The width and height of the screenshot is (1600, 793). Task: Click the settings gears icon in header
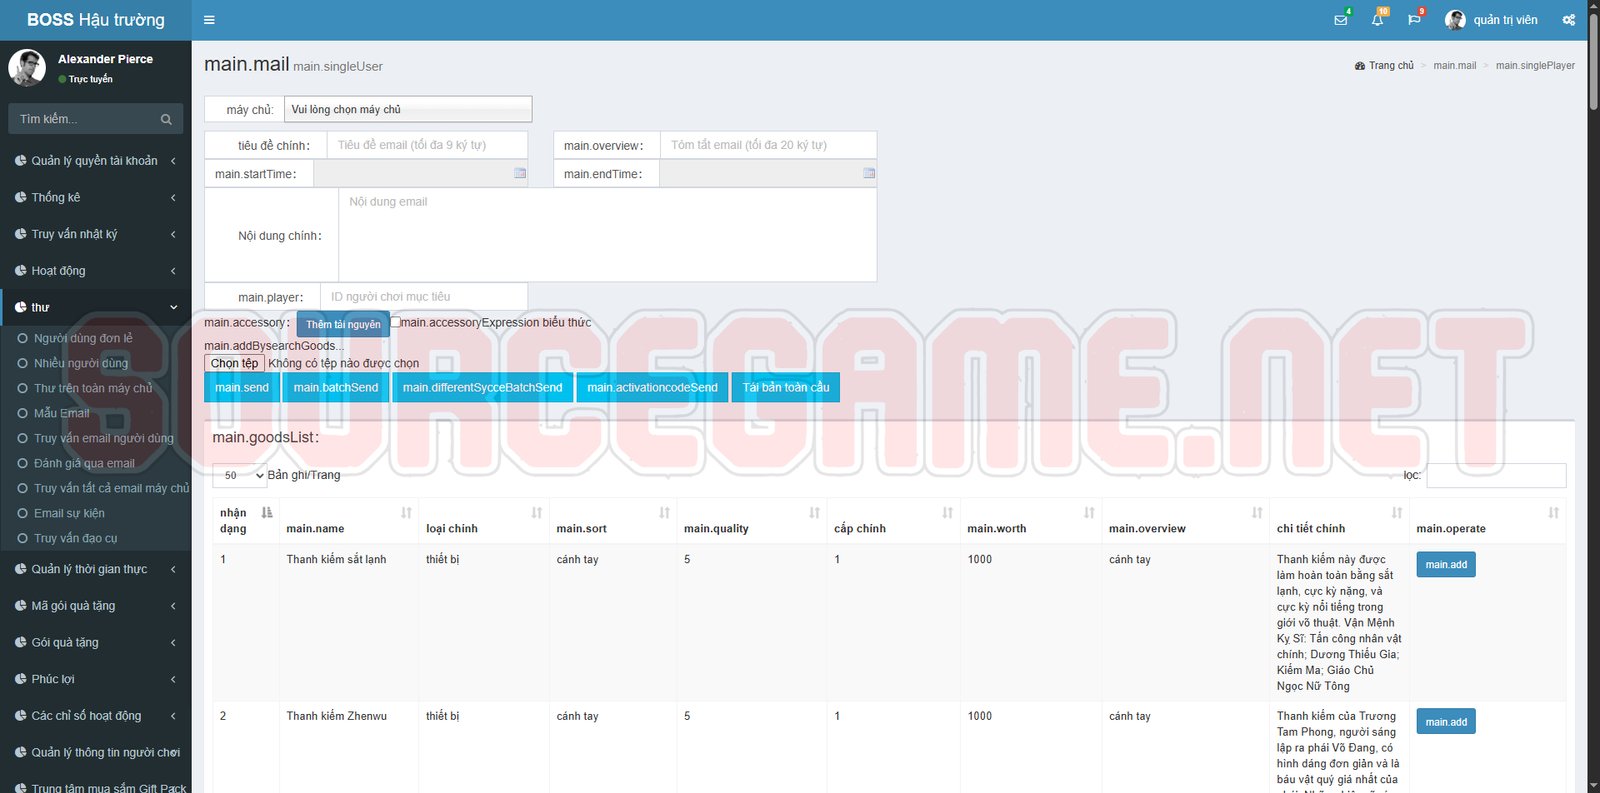click(x=1569, y=20)
